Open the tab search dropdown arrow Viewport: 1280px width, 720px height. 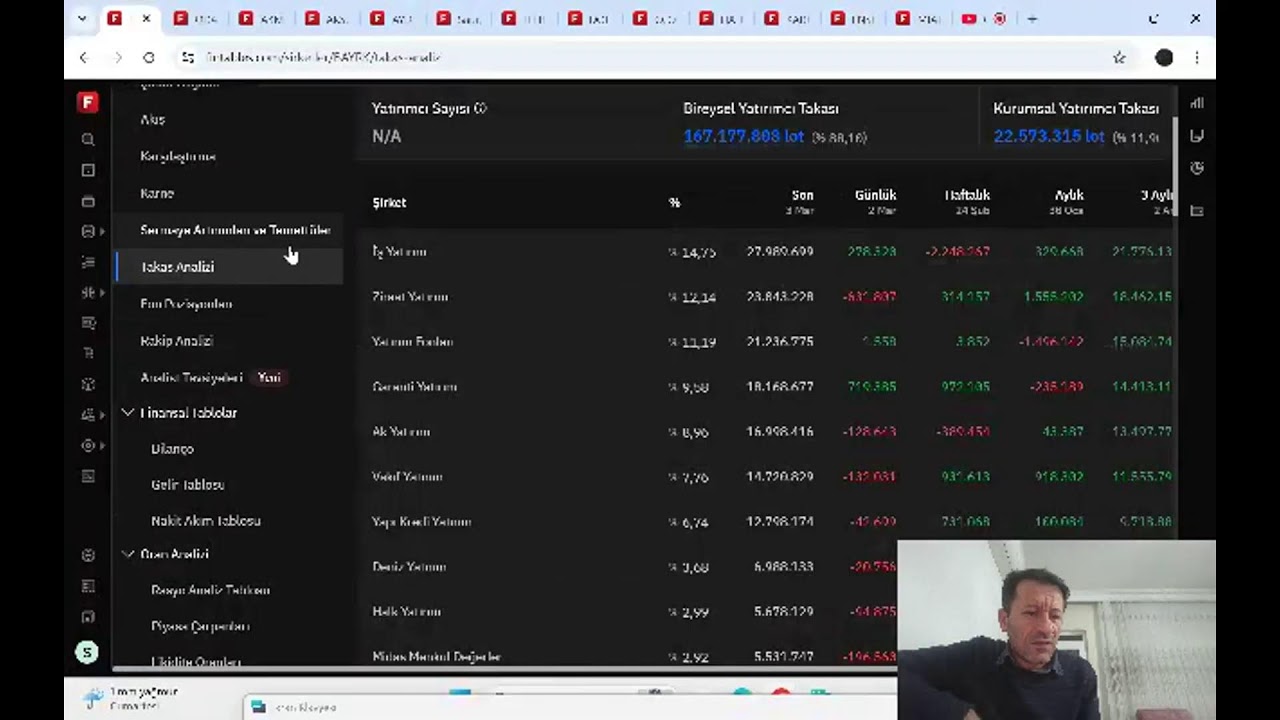(82, 18)
